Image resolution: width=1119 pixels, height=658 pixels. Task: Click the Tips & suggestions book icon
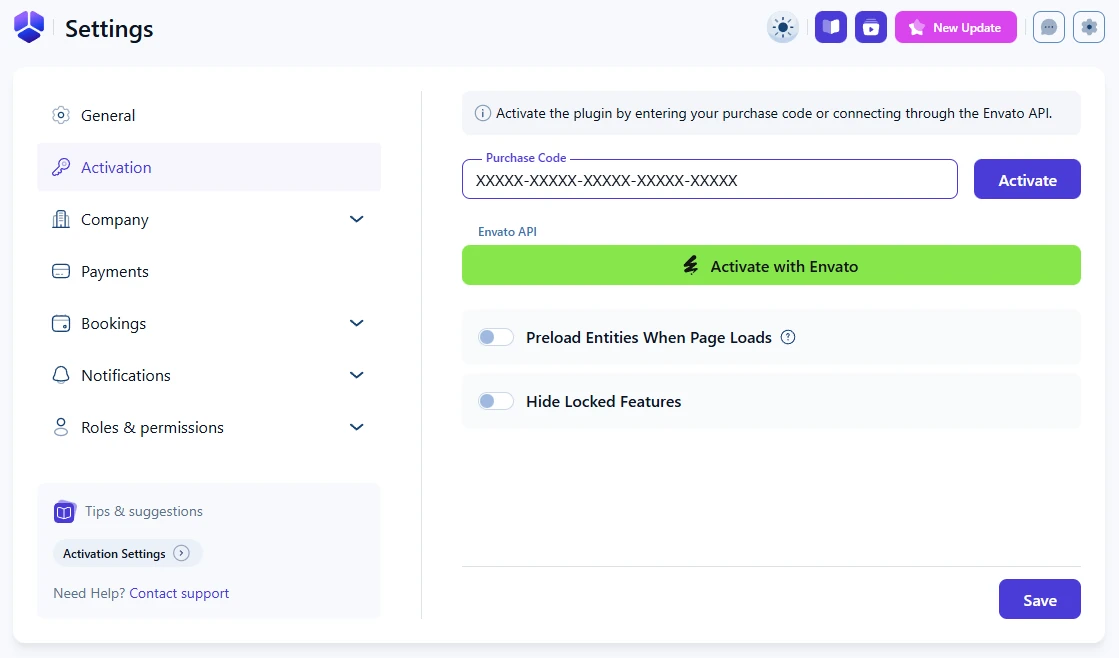(64, 512)
